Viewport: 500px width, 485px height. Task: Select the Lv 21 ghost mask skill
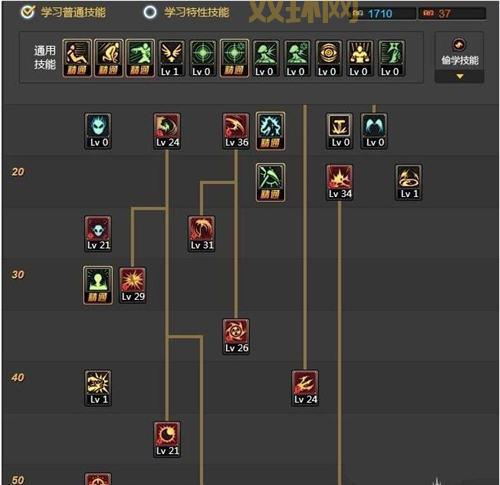98,233
